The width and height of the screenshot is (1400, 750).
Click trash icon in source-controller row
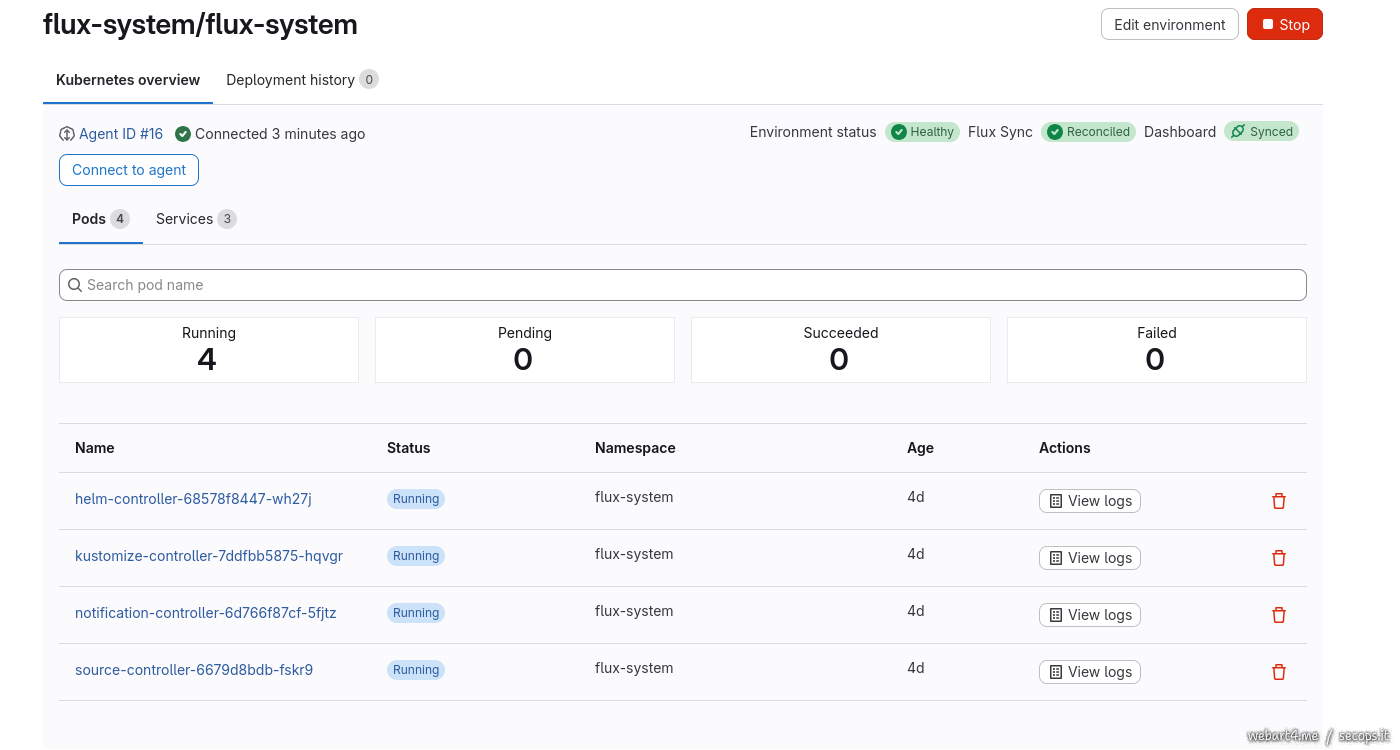tap(1278, 672)
